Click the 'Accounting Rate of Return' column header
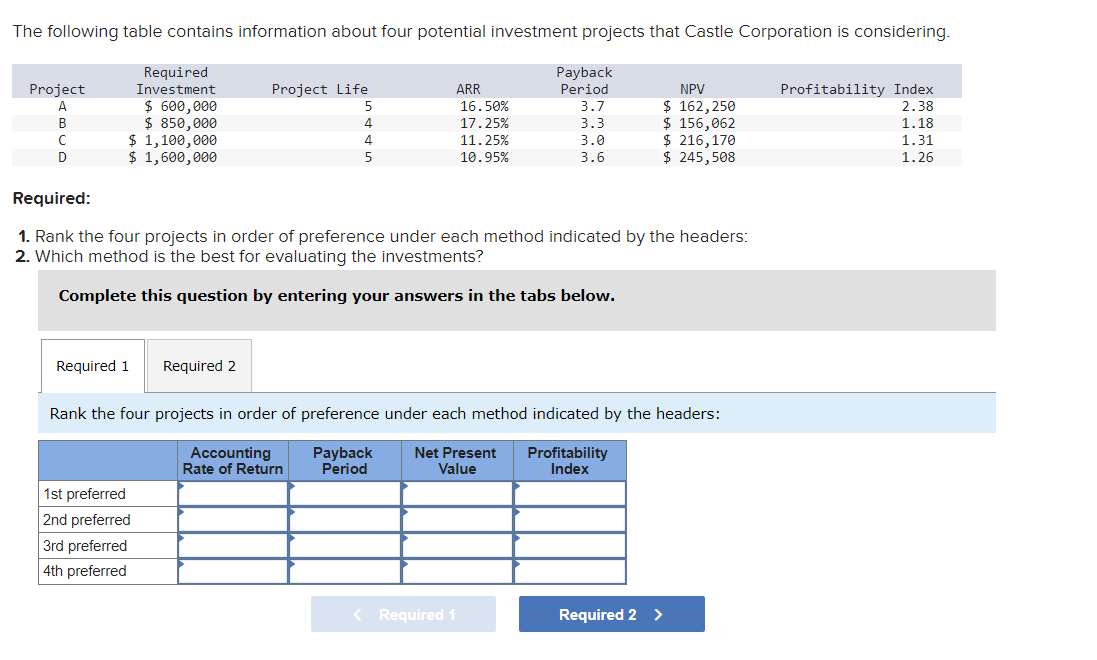 click(232, 461)
